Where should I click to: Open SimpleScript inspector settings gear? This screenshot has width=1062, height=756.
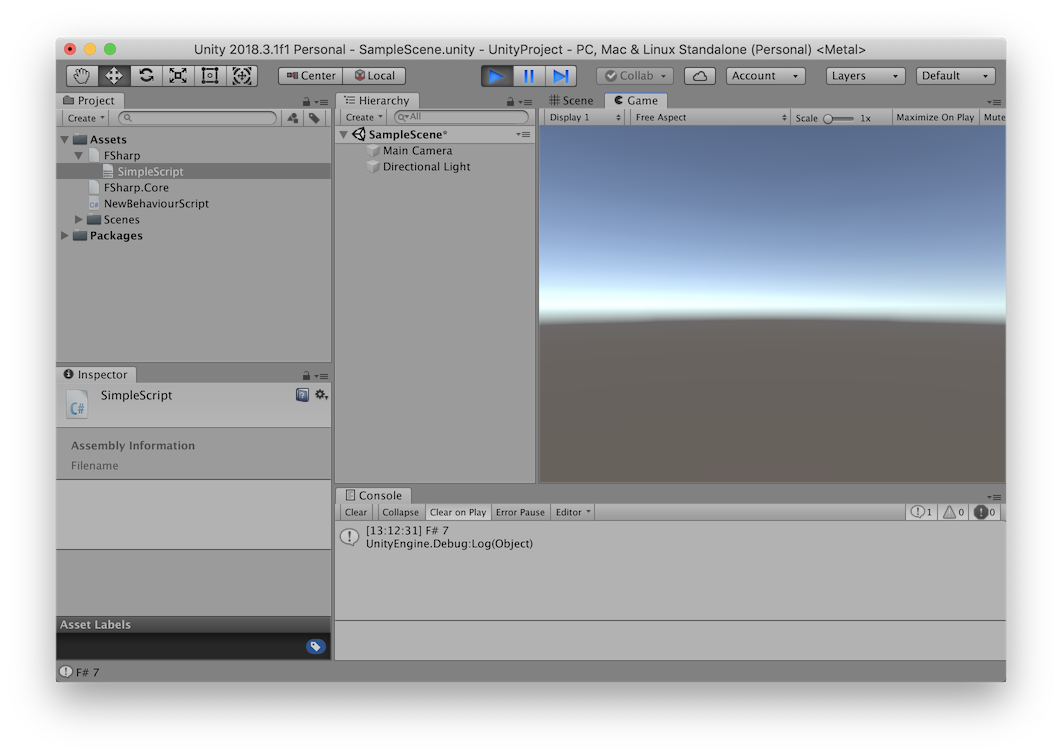click(321, 395)
